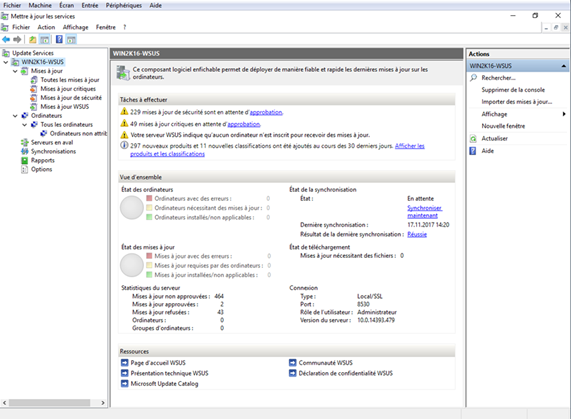This screenshot has width=571, height=419.
Task: Click Actualiser in Actions pane
Action: [x=495, y=139]
